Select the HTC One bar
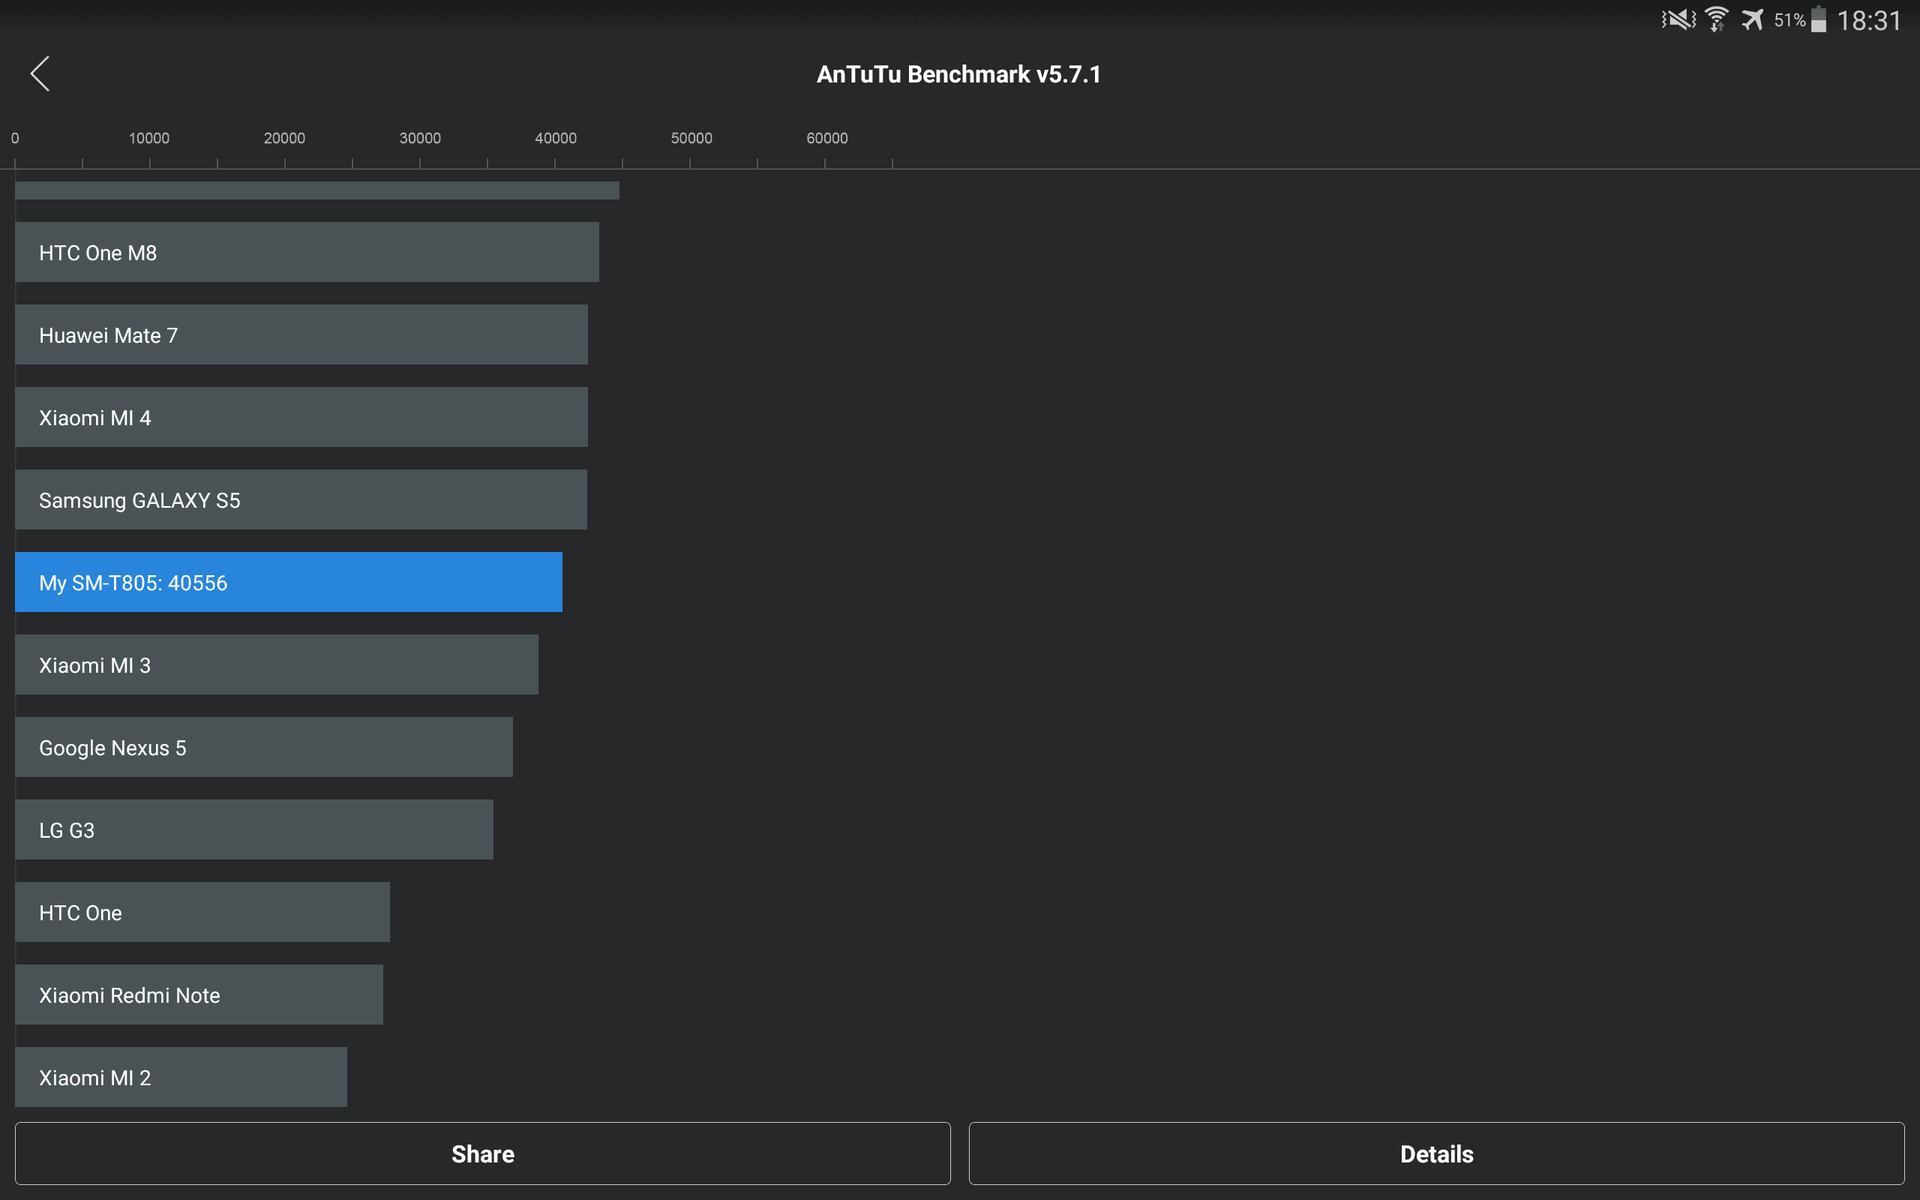Screen dimensions: 1920x1200 click(x=202, y=912)
